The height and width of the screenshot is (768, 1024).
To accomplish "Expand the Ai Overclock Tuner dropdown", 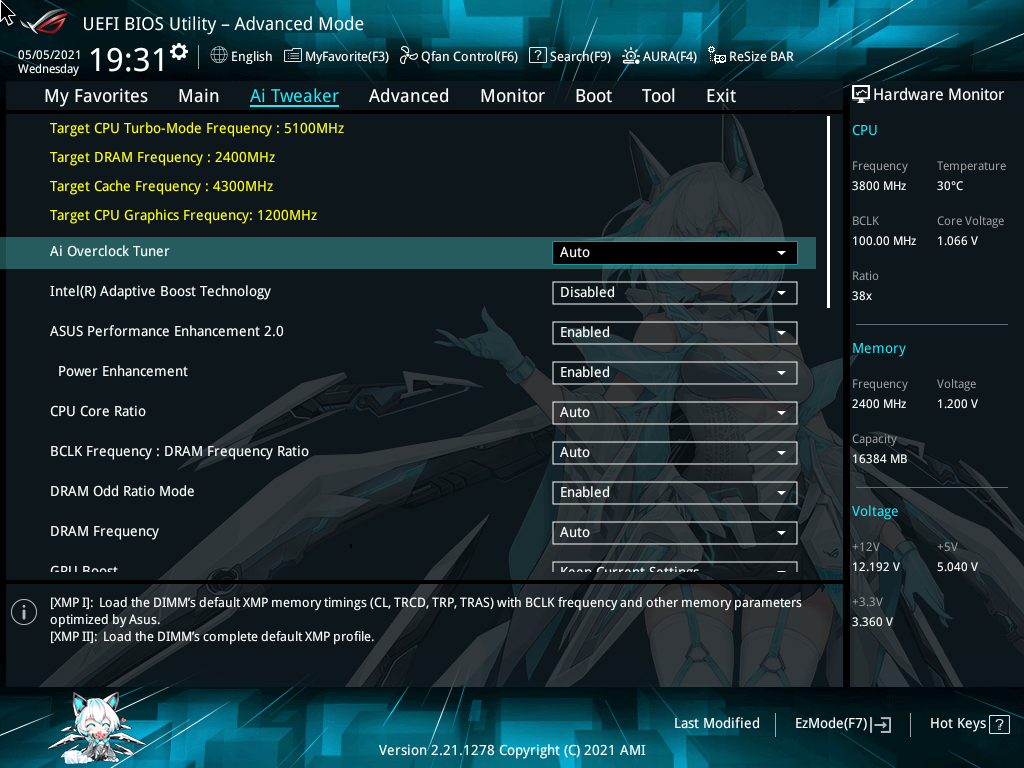I will click(x=675, y=253).
